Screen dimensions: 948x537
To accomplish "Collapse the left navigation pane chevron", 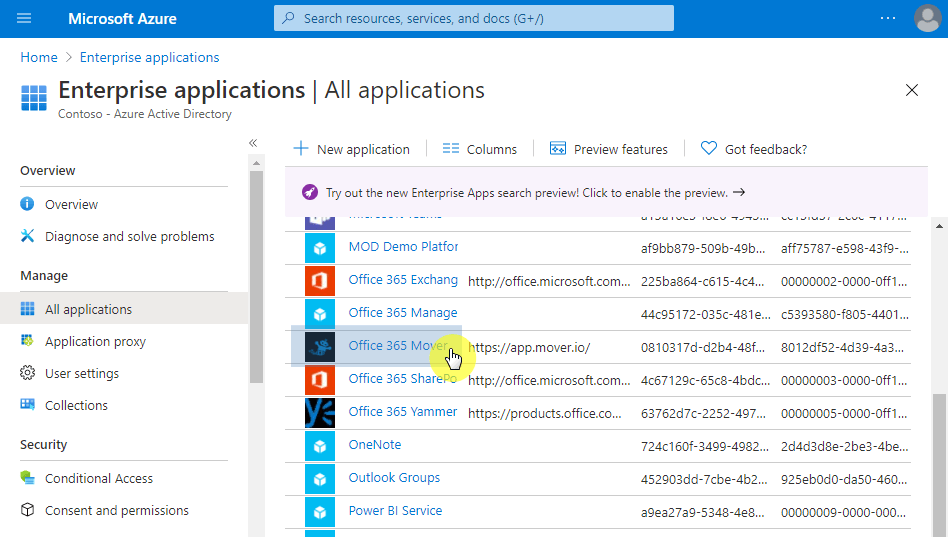I will coord(253,143).
